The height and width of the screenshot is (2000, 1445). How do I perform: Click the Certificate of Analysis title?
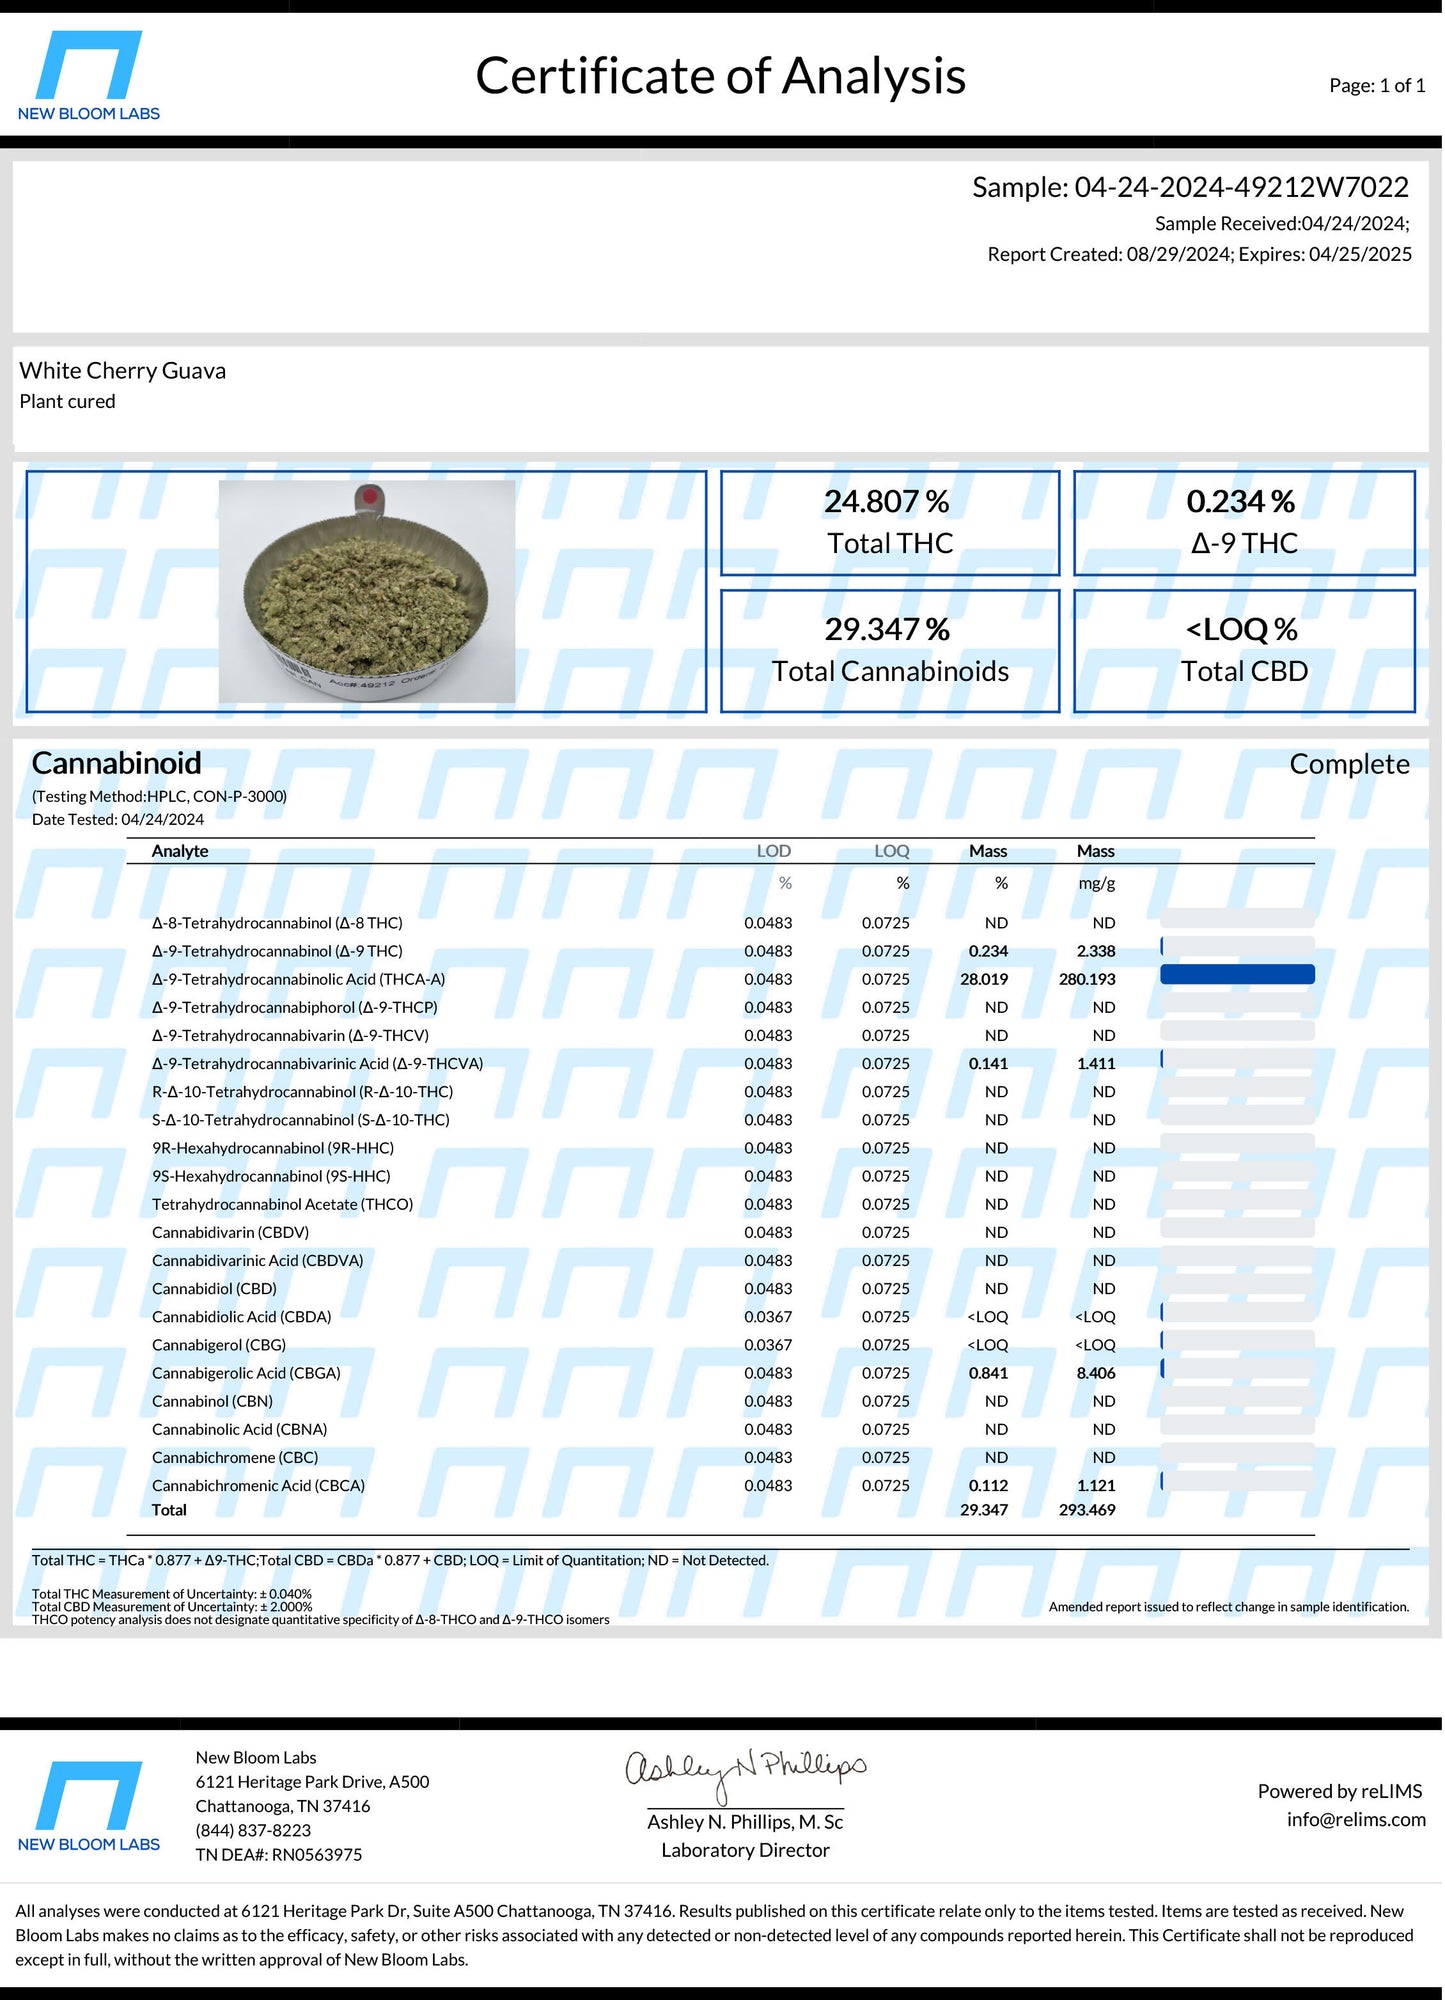pos(720,76)
